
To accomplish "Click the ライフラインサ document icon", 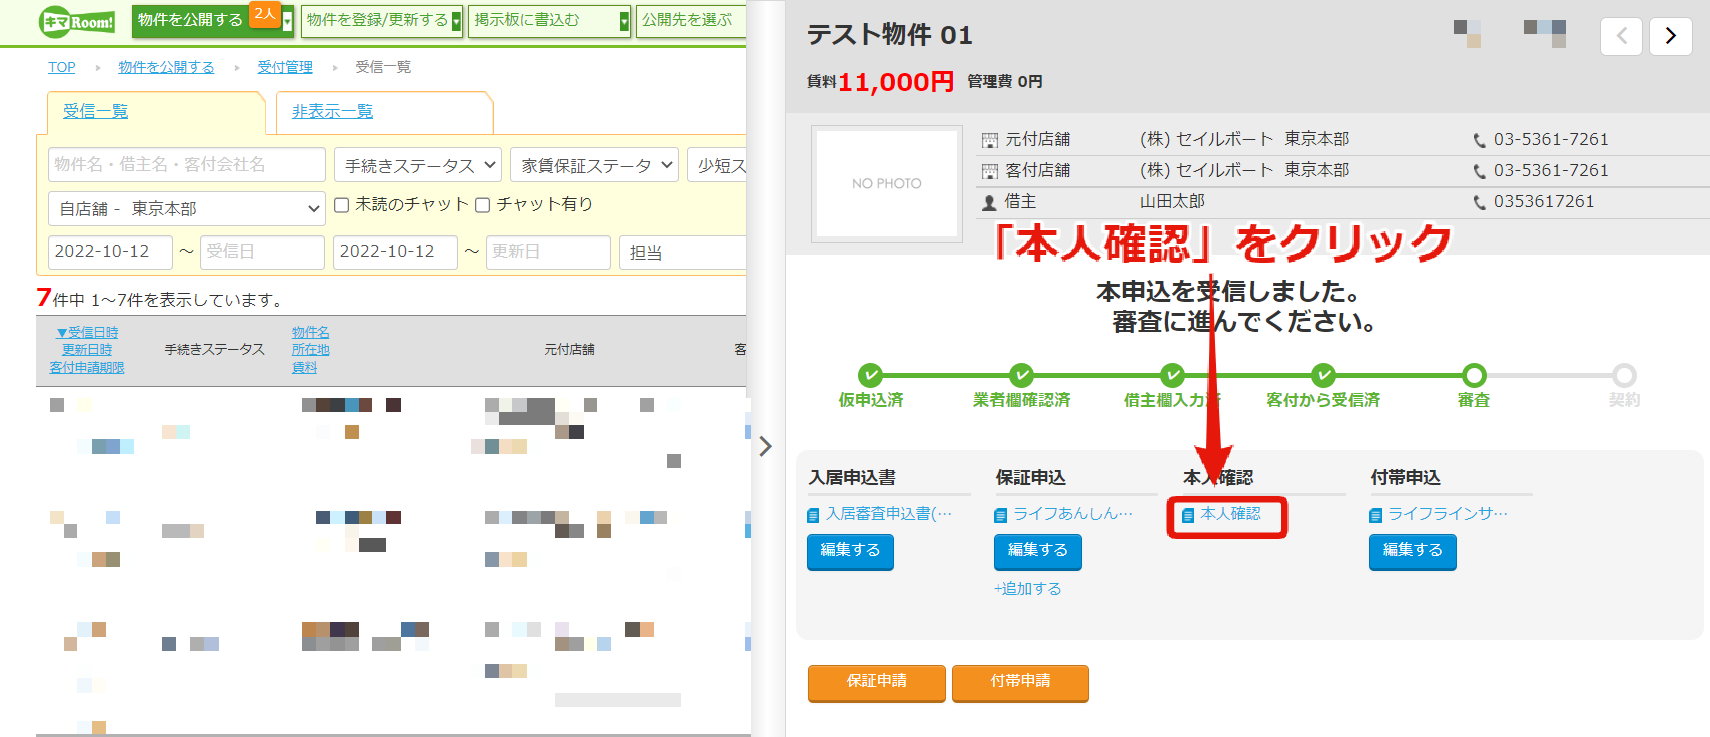I will click(x=1375, y=515).
